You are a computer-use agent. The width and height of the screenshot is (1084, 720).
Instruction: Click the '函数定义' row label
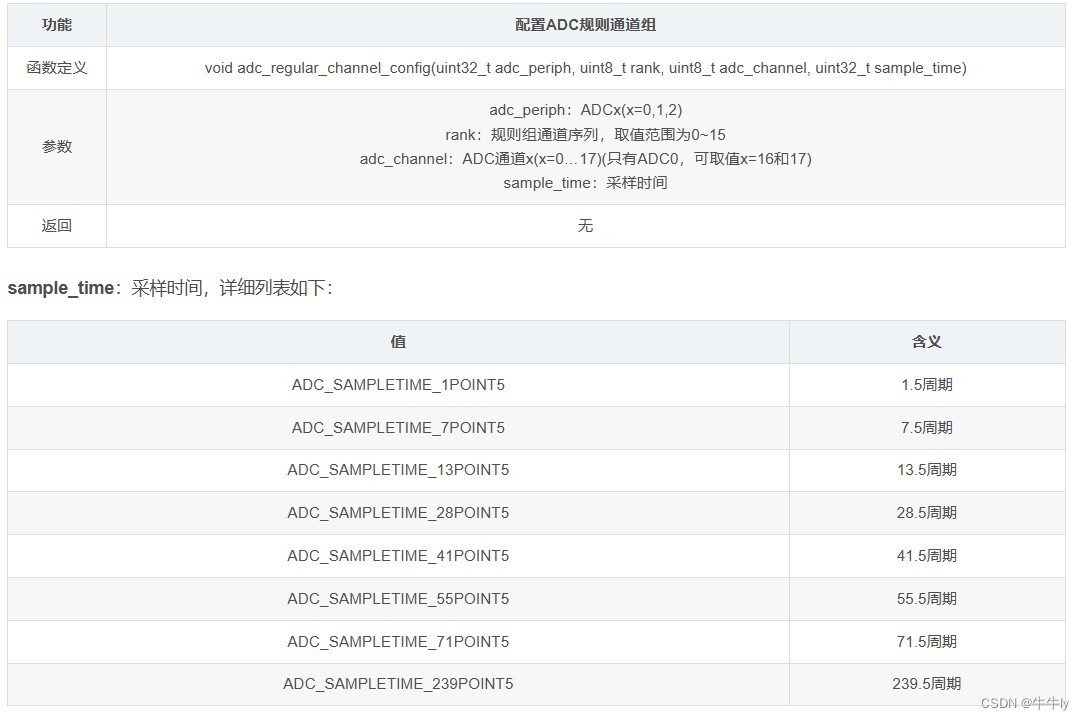click(57, 68)
